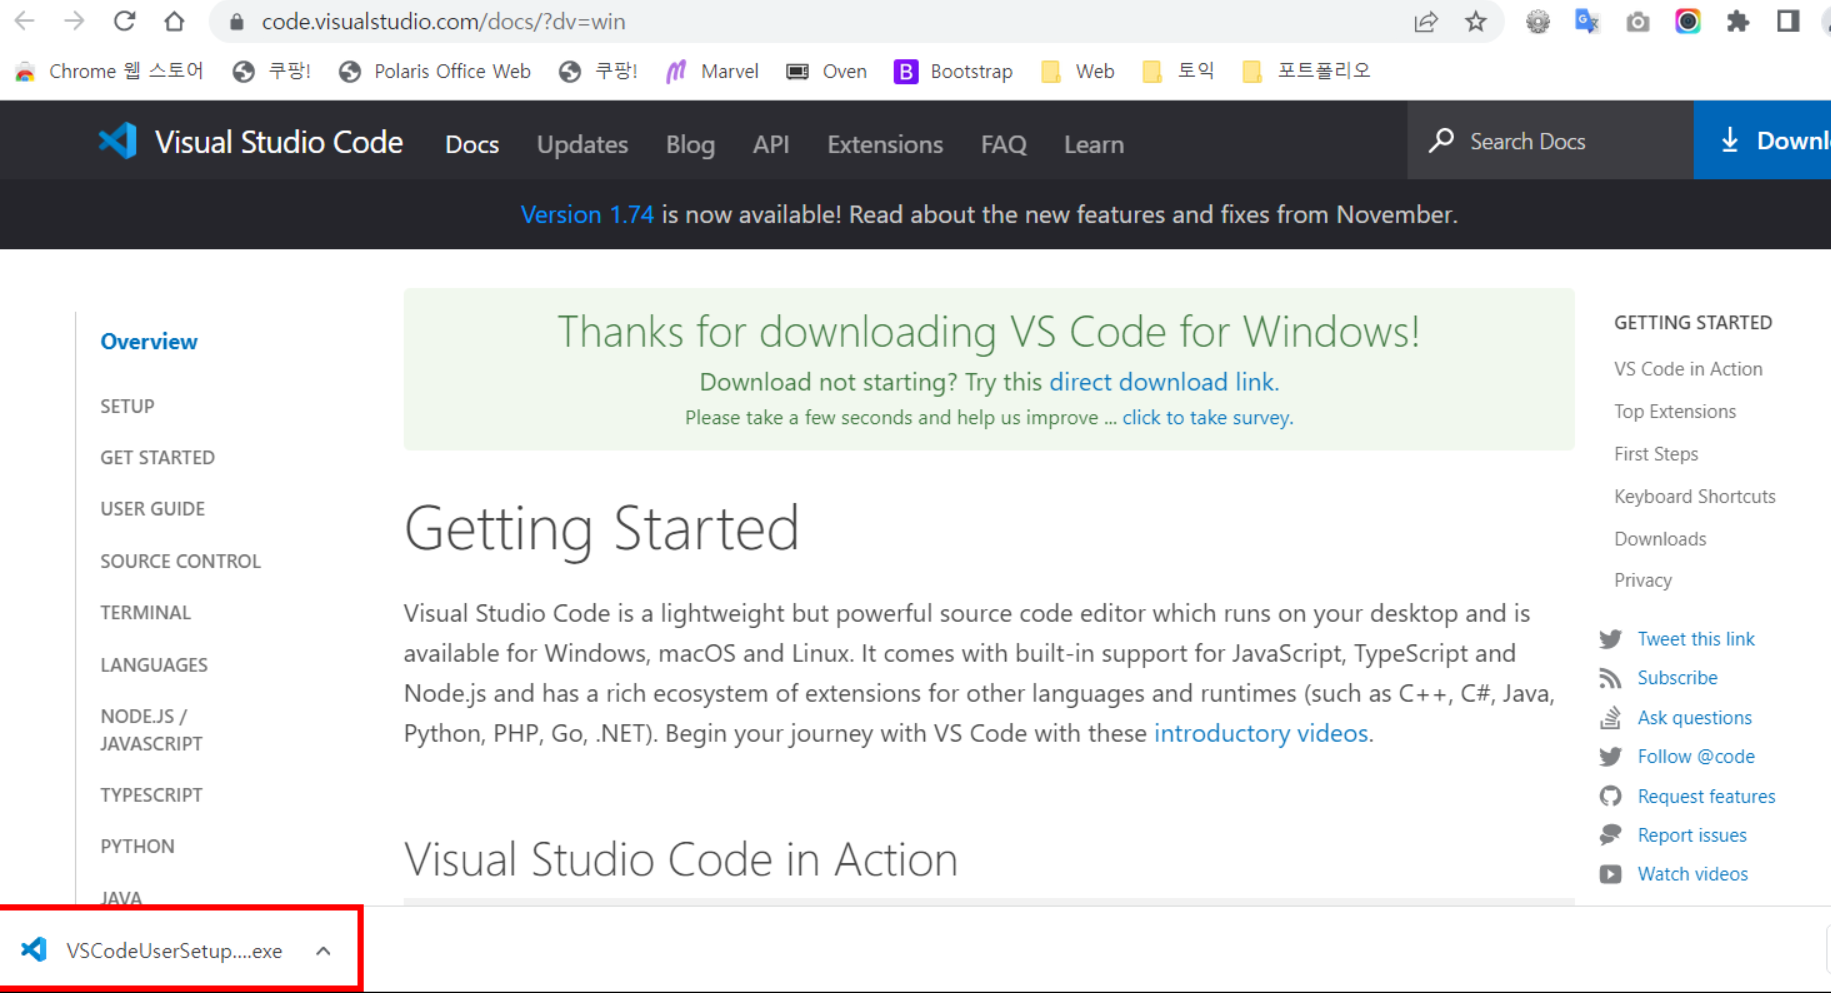Expand the USER GUIDE sidebar section
Screen dimensions: 1831x993
(152, 508)
